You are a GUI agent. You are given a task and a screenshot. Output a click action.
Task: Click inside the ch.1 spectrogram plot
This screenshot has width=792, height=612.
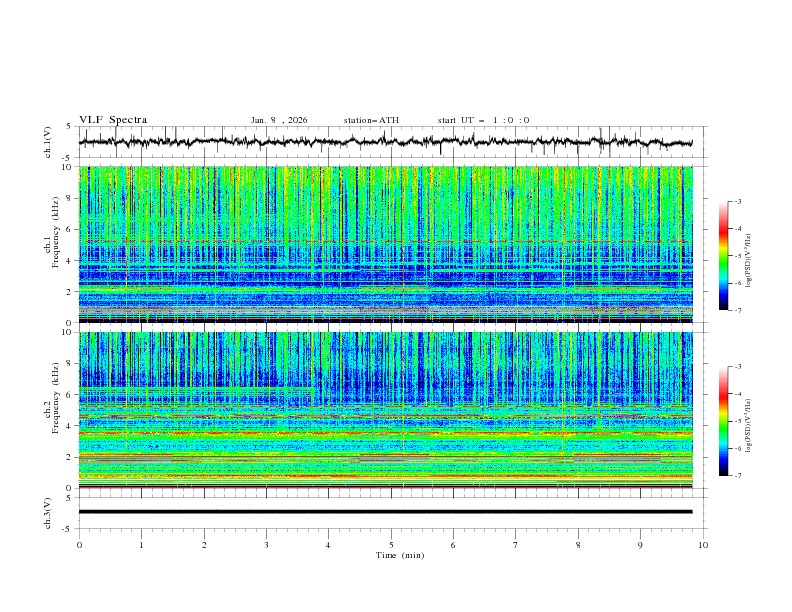pos(390,244)
